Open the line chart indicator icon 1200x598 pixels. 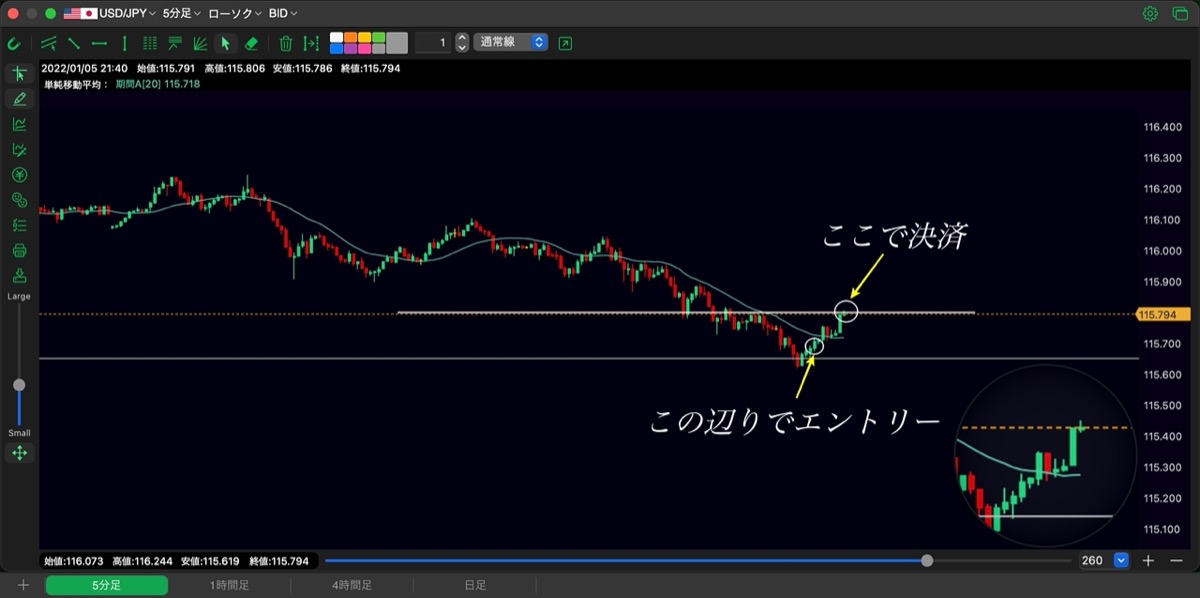pyautogui.click(x=19, y=124)
